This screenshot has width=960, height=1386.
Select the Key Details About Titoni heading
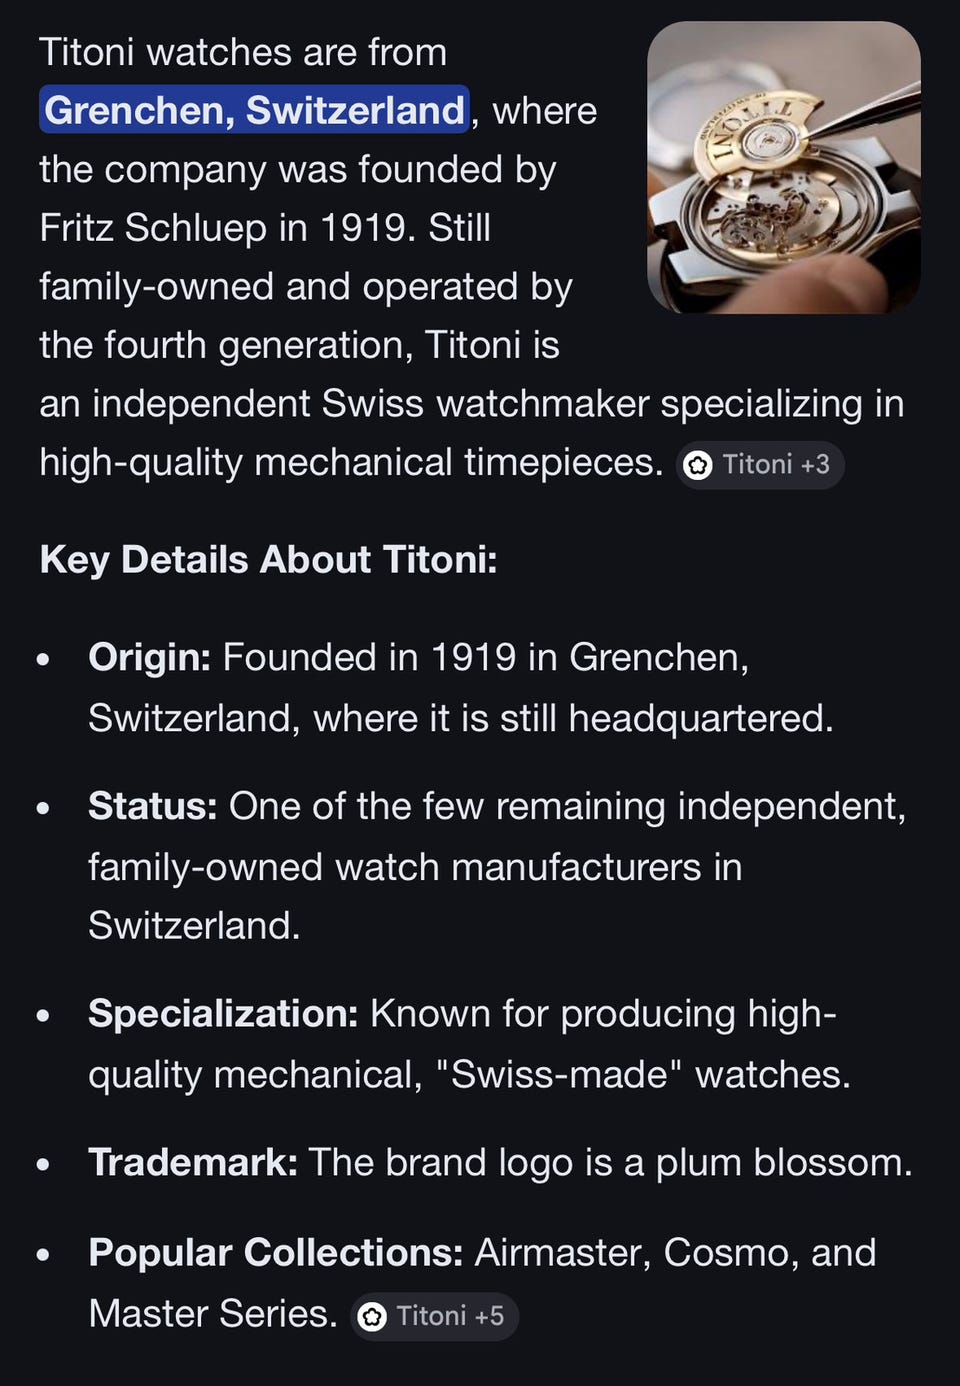click(268, 559)
